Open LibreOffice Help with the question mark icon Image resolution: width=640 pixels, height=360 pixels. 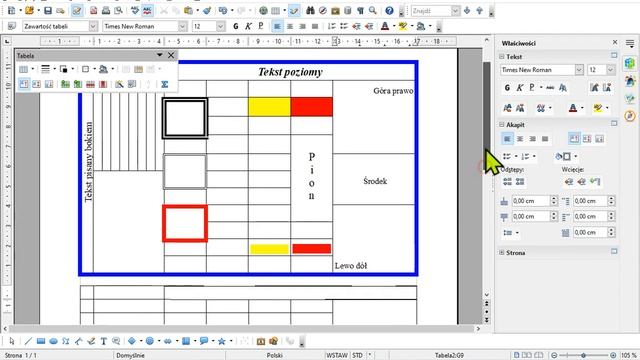click(x=389, y=11)
